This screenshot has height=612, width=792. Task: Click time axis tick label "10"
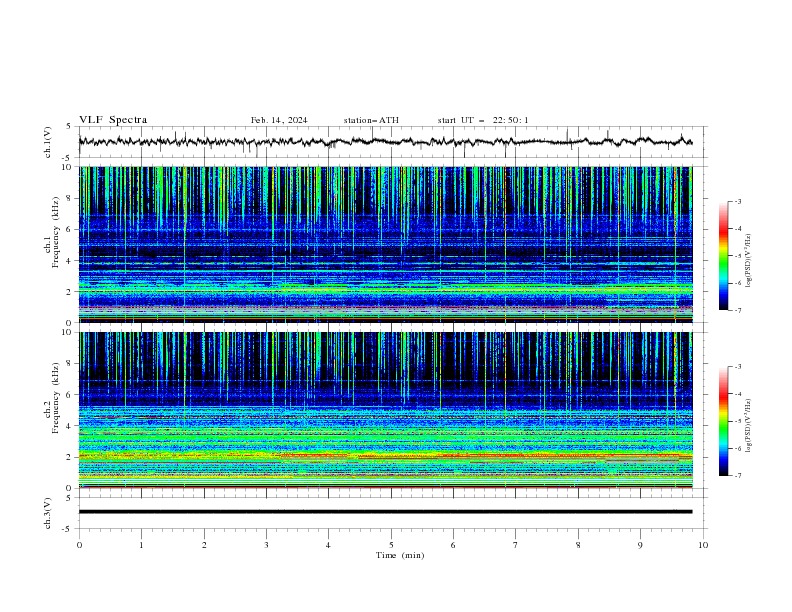click(x=703, y=545)
